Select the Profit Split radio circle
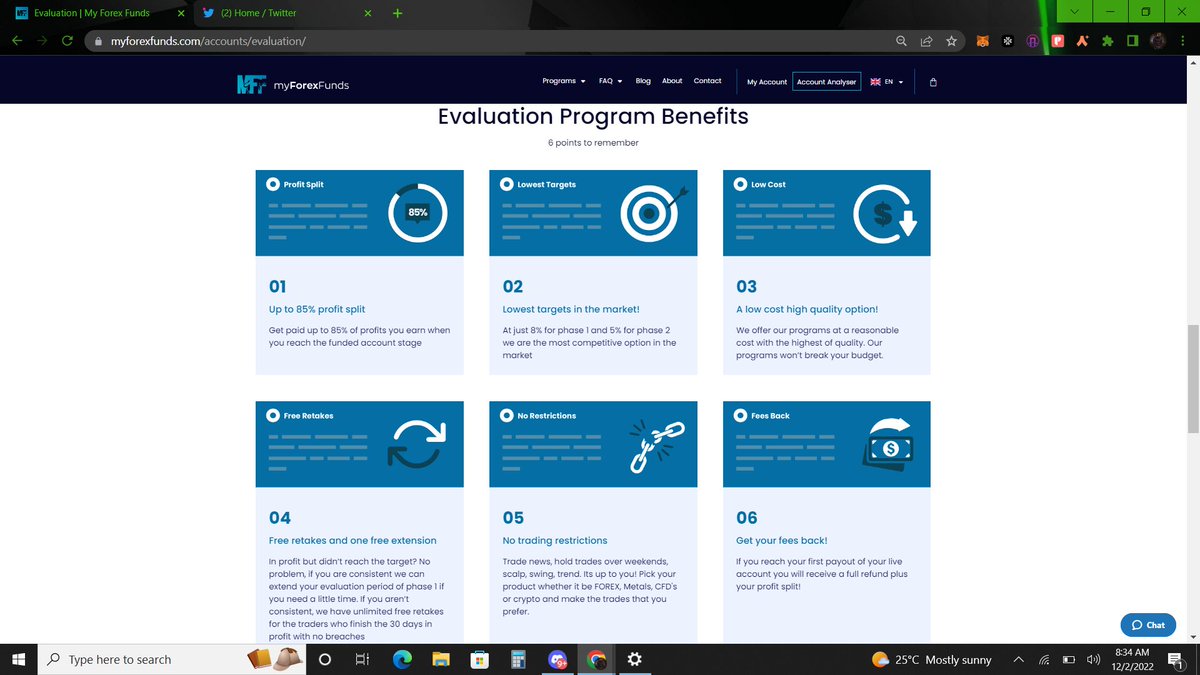Viewport: 1200px width, 675px height. 273,184
